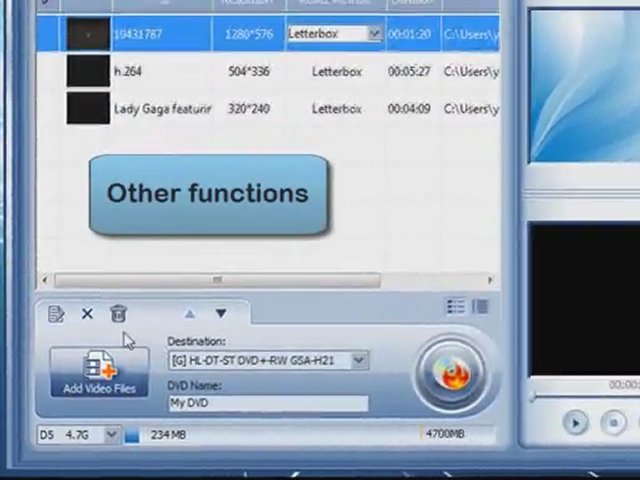640x480 pixels.
Task: Open the D5 4.7G disc size dropdown
Action: pos(111,435)
